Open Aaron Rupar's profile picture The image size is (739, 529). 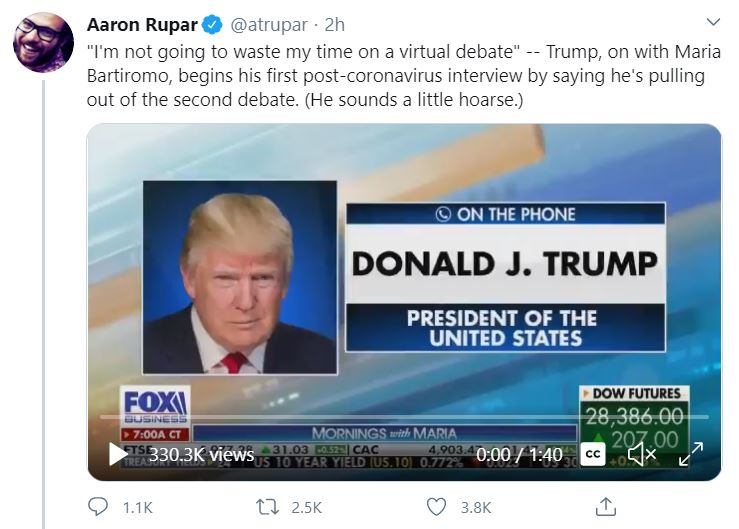[43, 42]
